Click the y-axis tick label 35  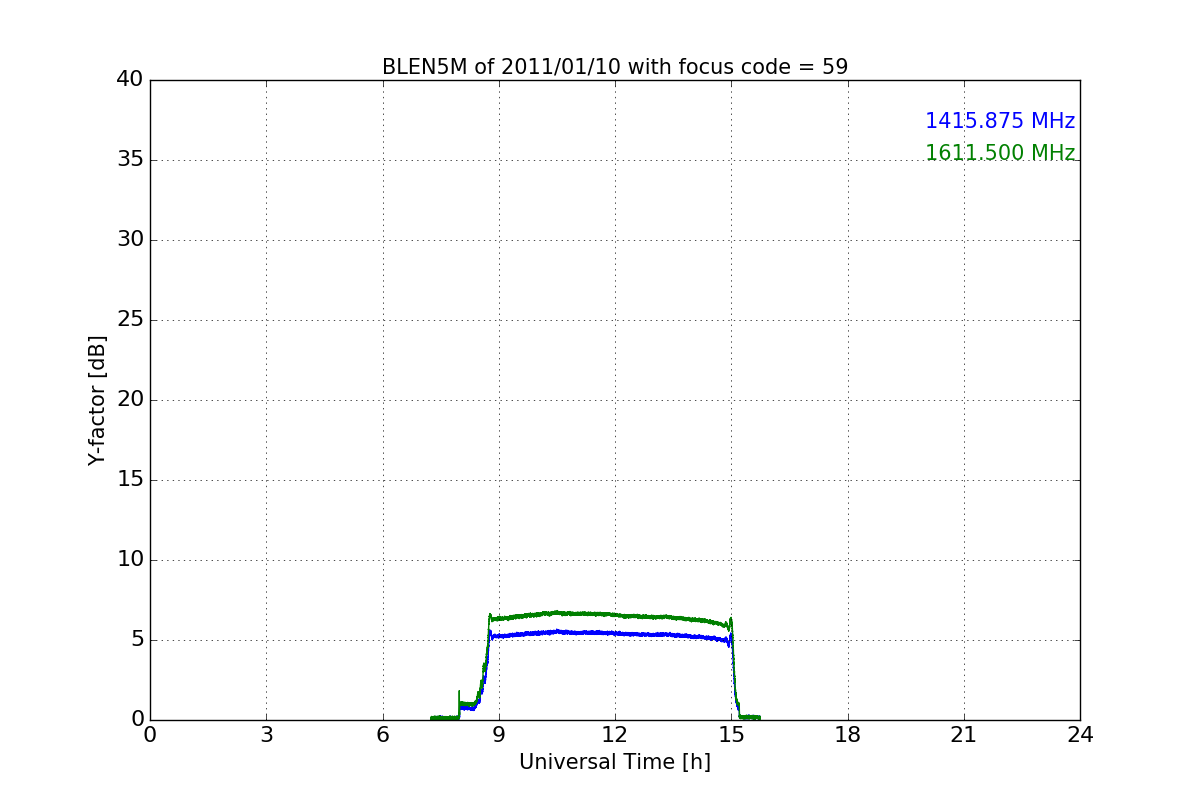point(130,160)
